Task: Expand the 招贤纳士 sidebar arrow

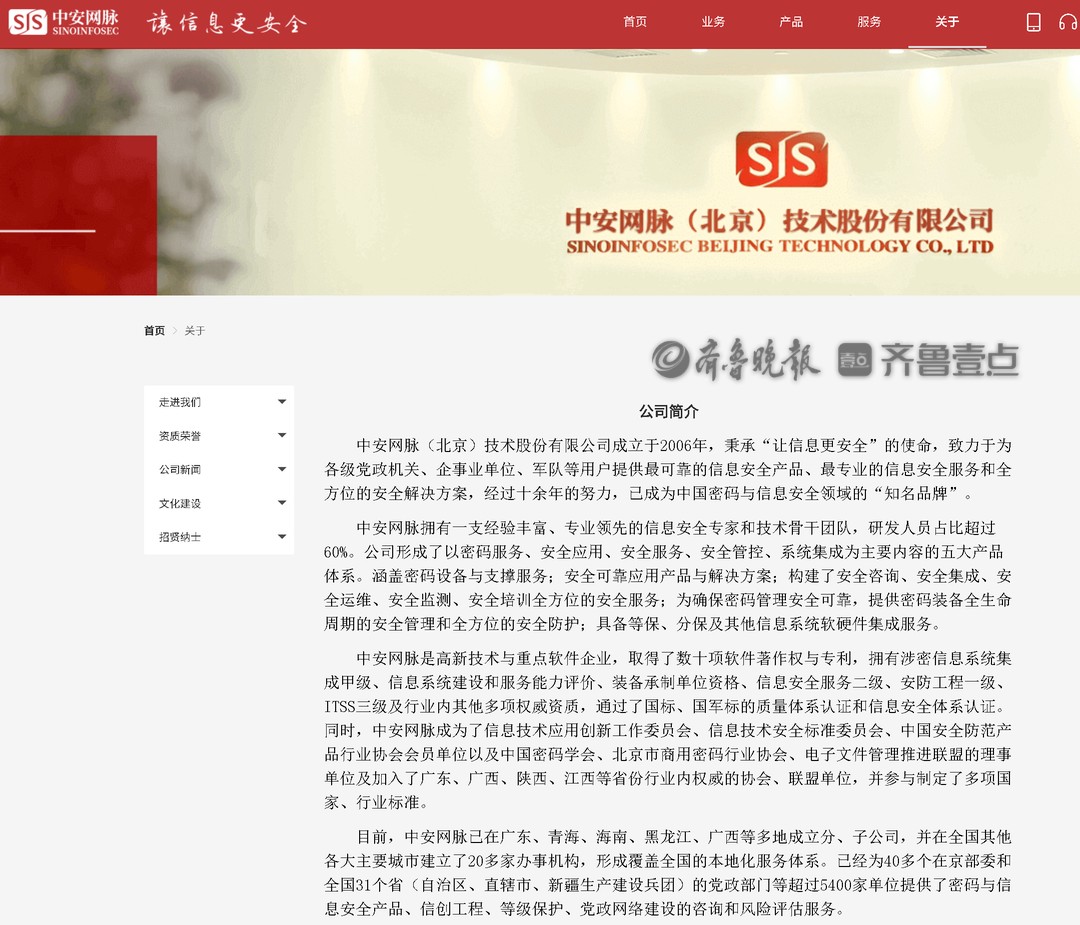Action: point(282,537)
